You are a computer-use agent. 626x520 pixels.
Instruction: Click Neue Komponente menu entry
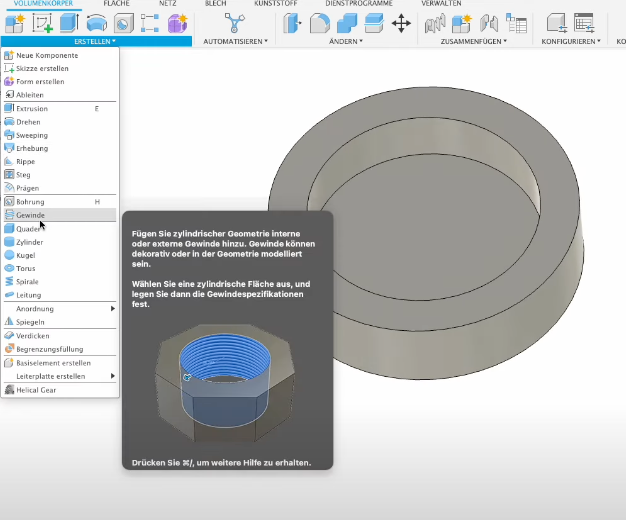[x=46, y=55]
